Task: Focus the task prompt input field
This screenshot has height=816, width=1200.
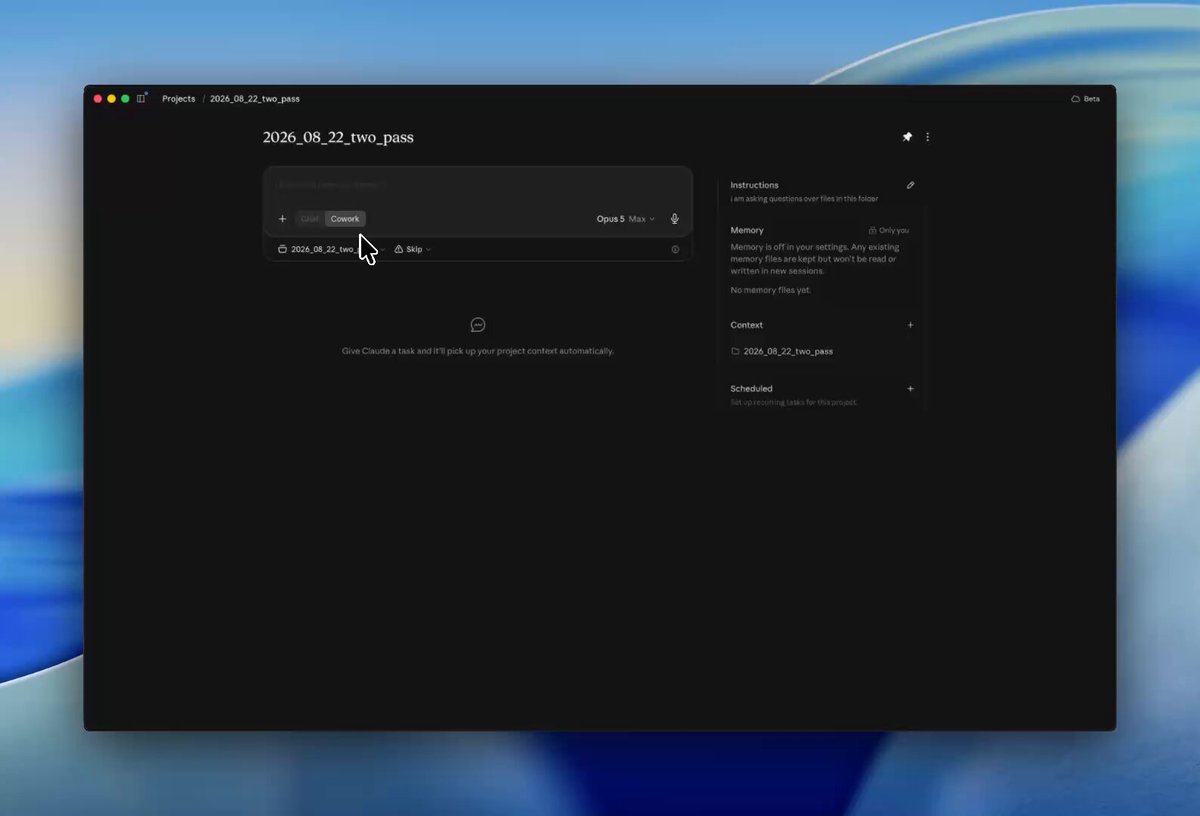Action: click(478, 185)
